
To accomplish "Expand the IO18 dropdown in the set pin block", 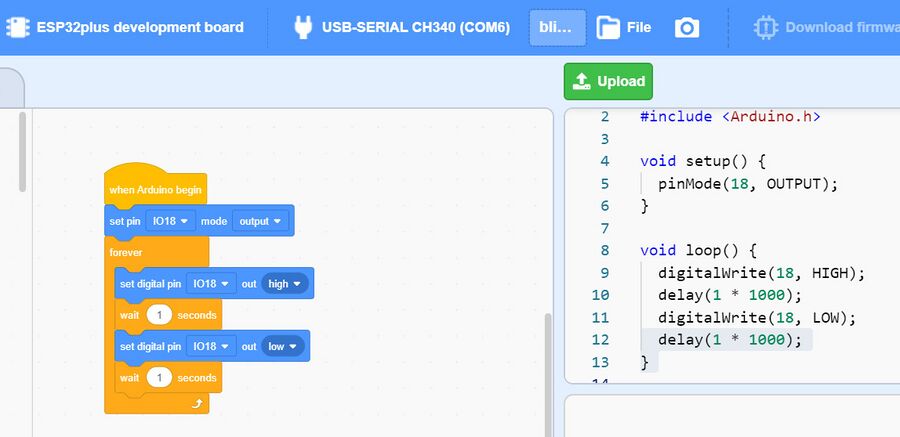I will point(172,221).
